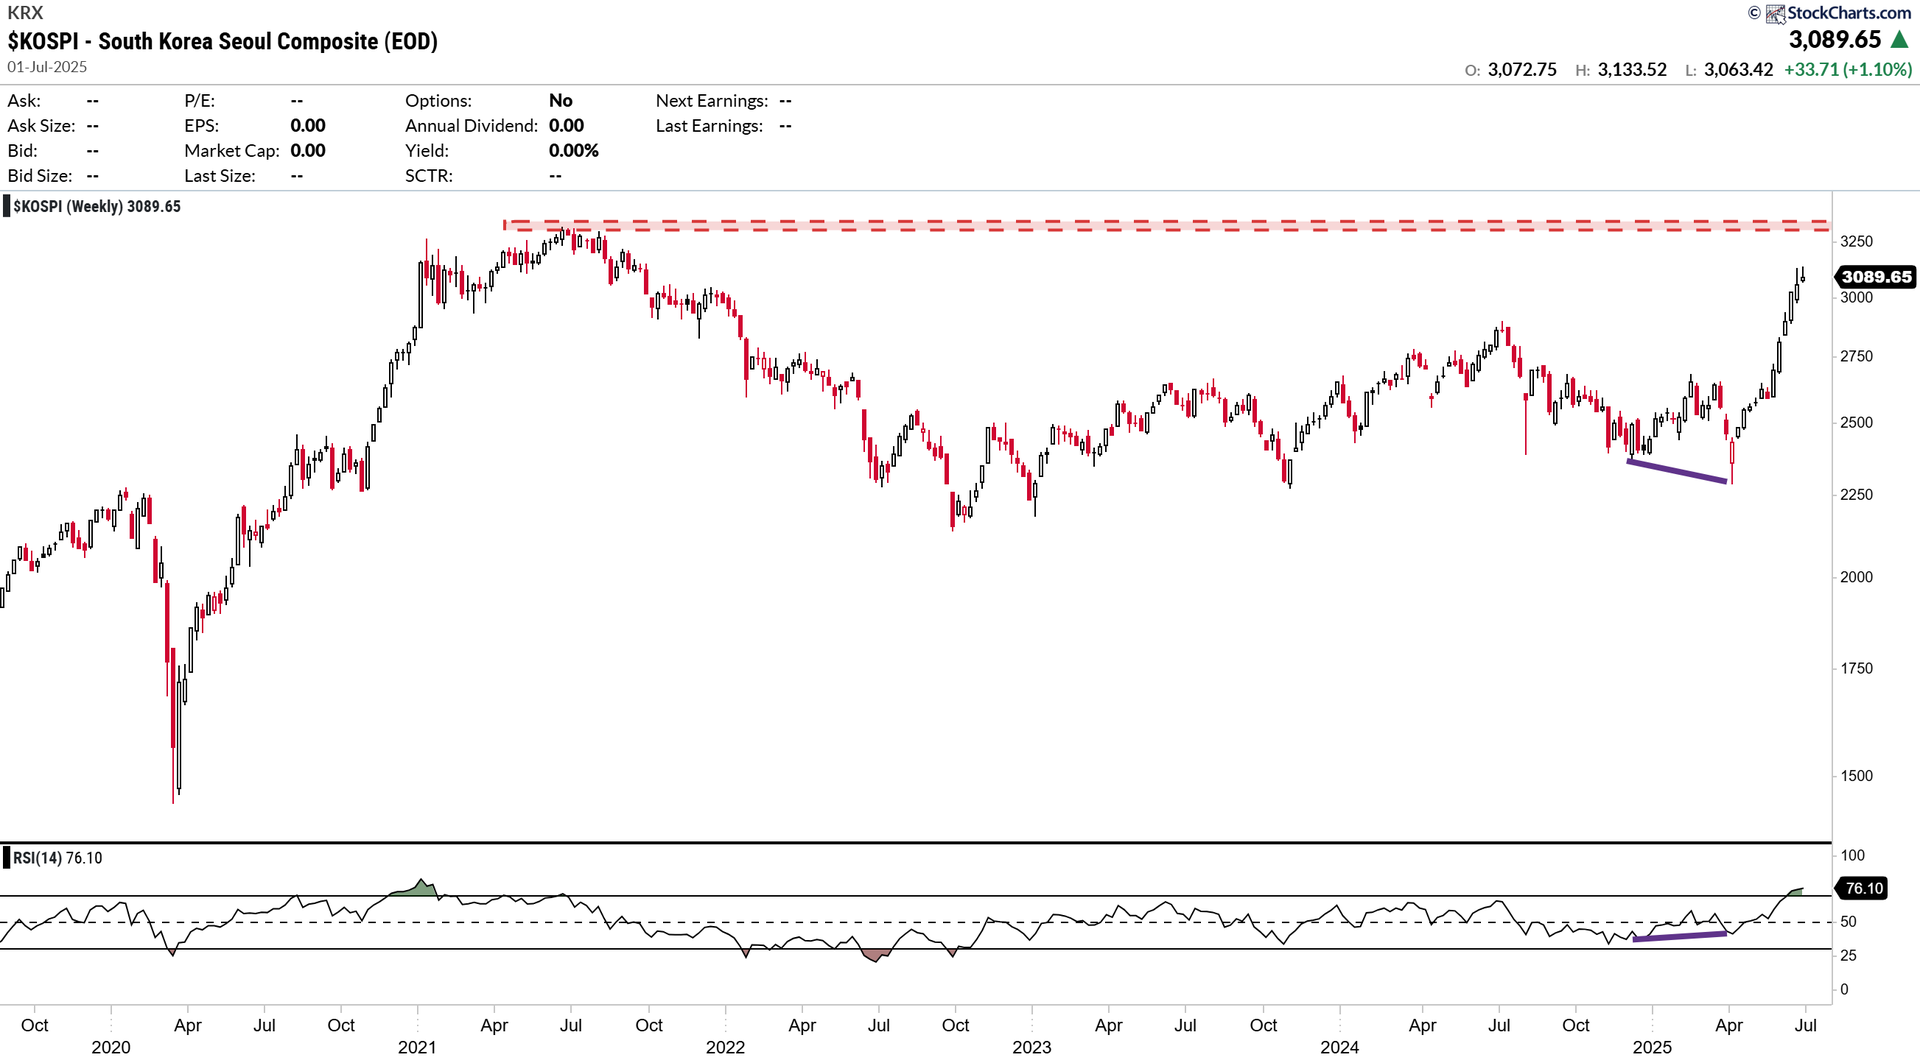Click the 76.10 RSI value tag
The height and width of the screenshot is (1063, 1920).
click(1863, 888)
